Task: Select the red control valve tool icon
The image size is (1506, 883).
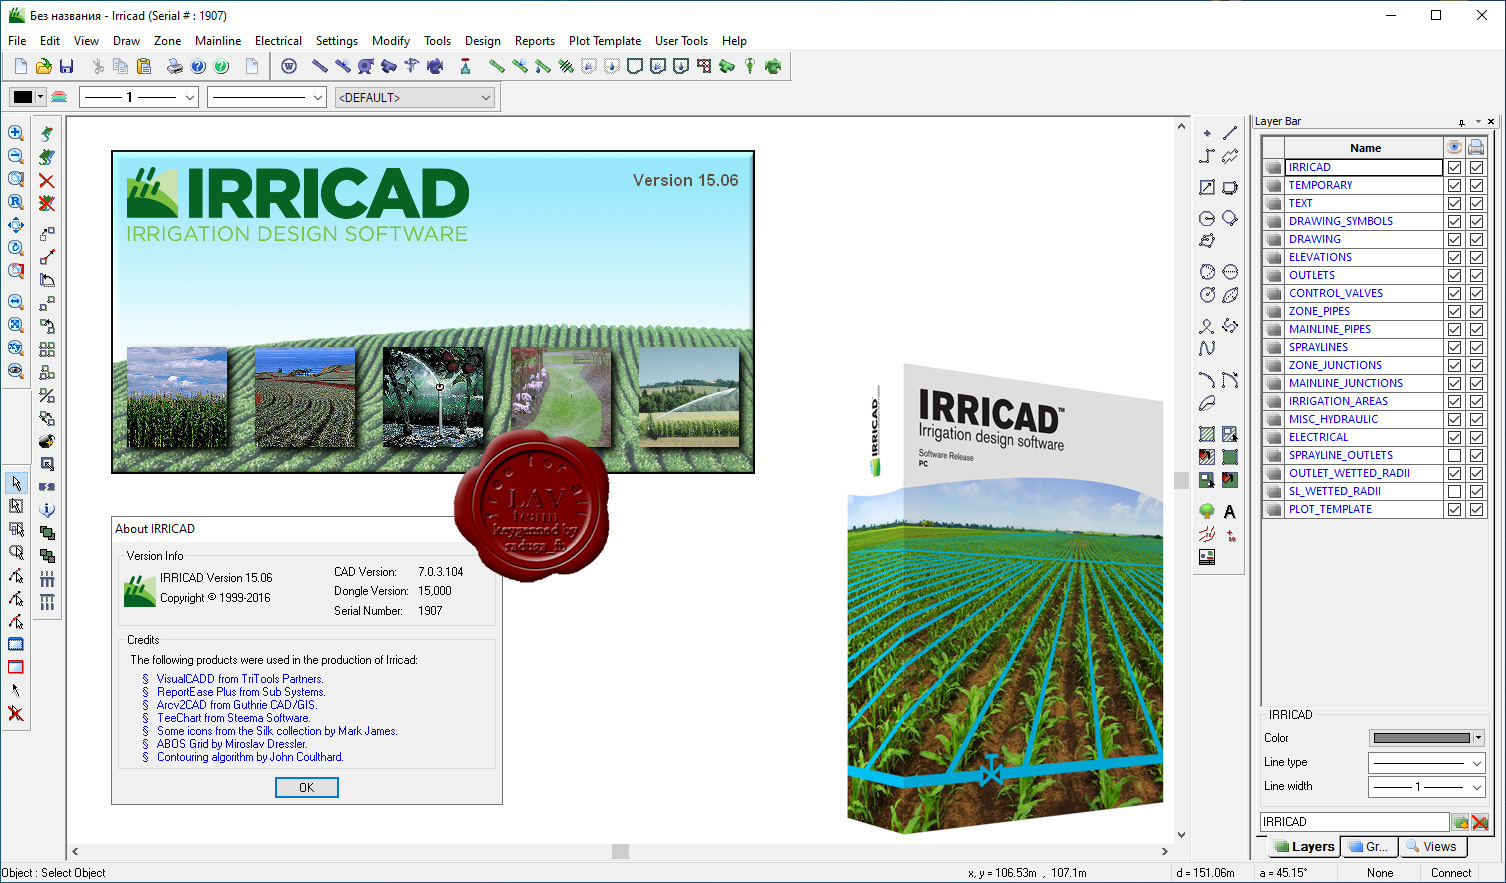Action: coord(465,66)
